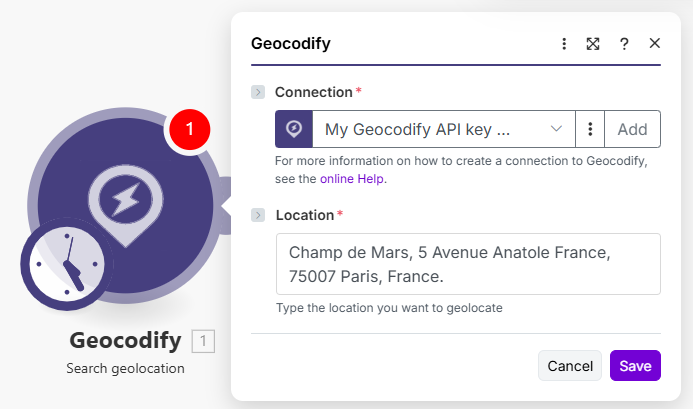Viewport: 693px width, 409px height.
Task: Click into the Location address field
Action: [x=468, y=264]
